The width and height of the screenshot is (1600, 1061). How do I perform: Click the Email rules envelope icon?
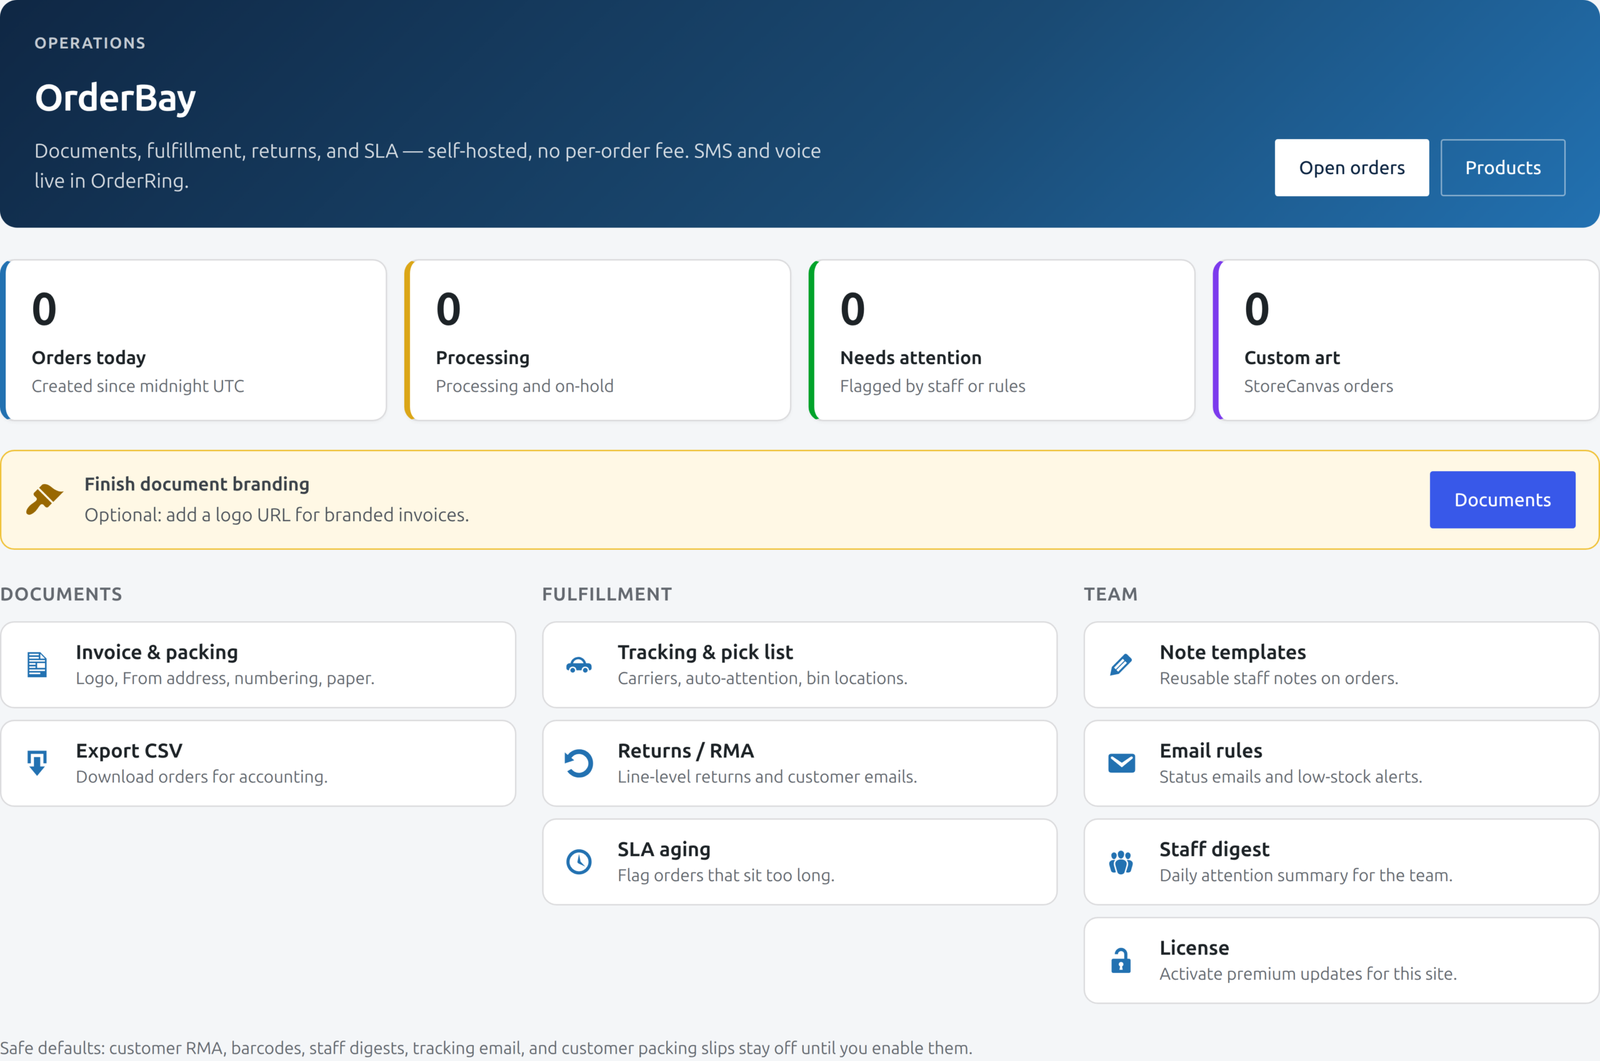point(1121,763)
